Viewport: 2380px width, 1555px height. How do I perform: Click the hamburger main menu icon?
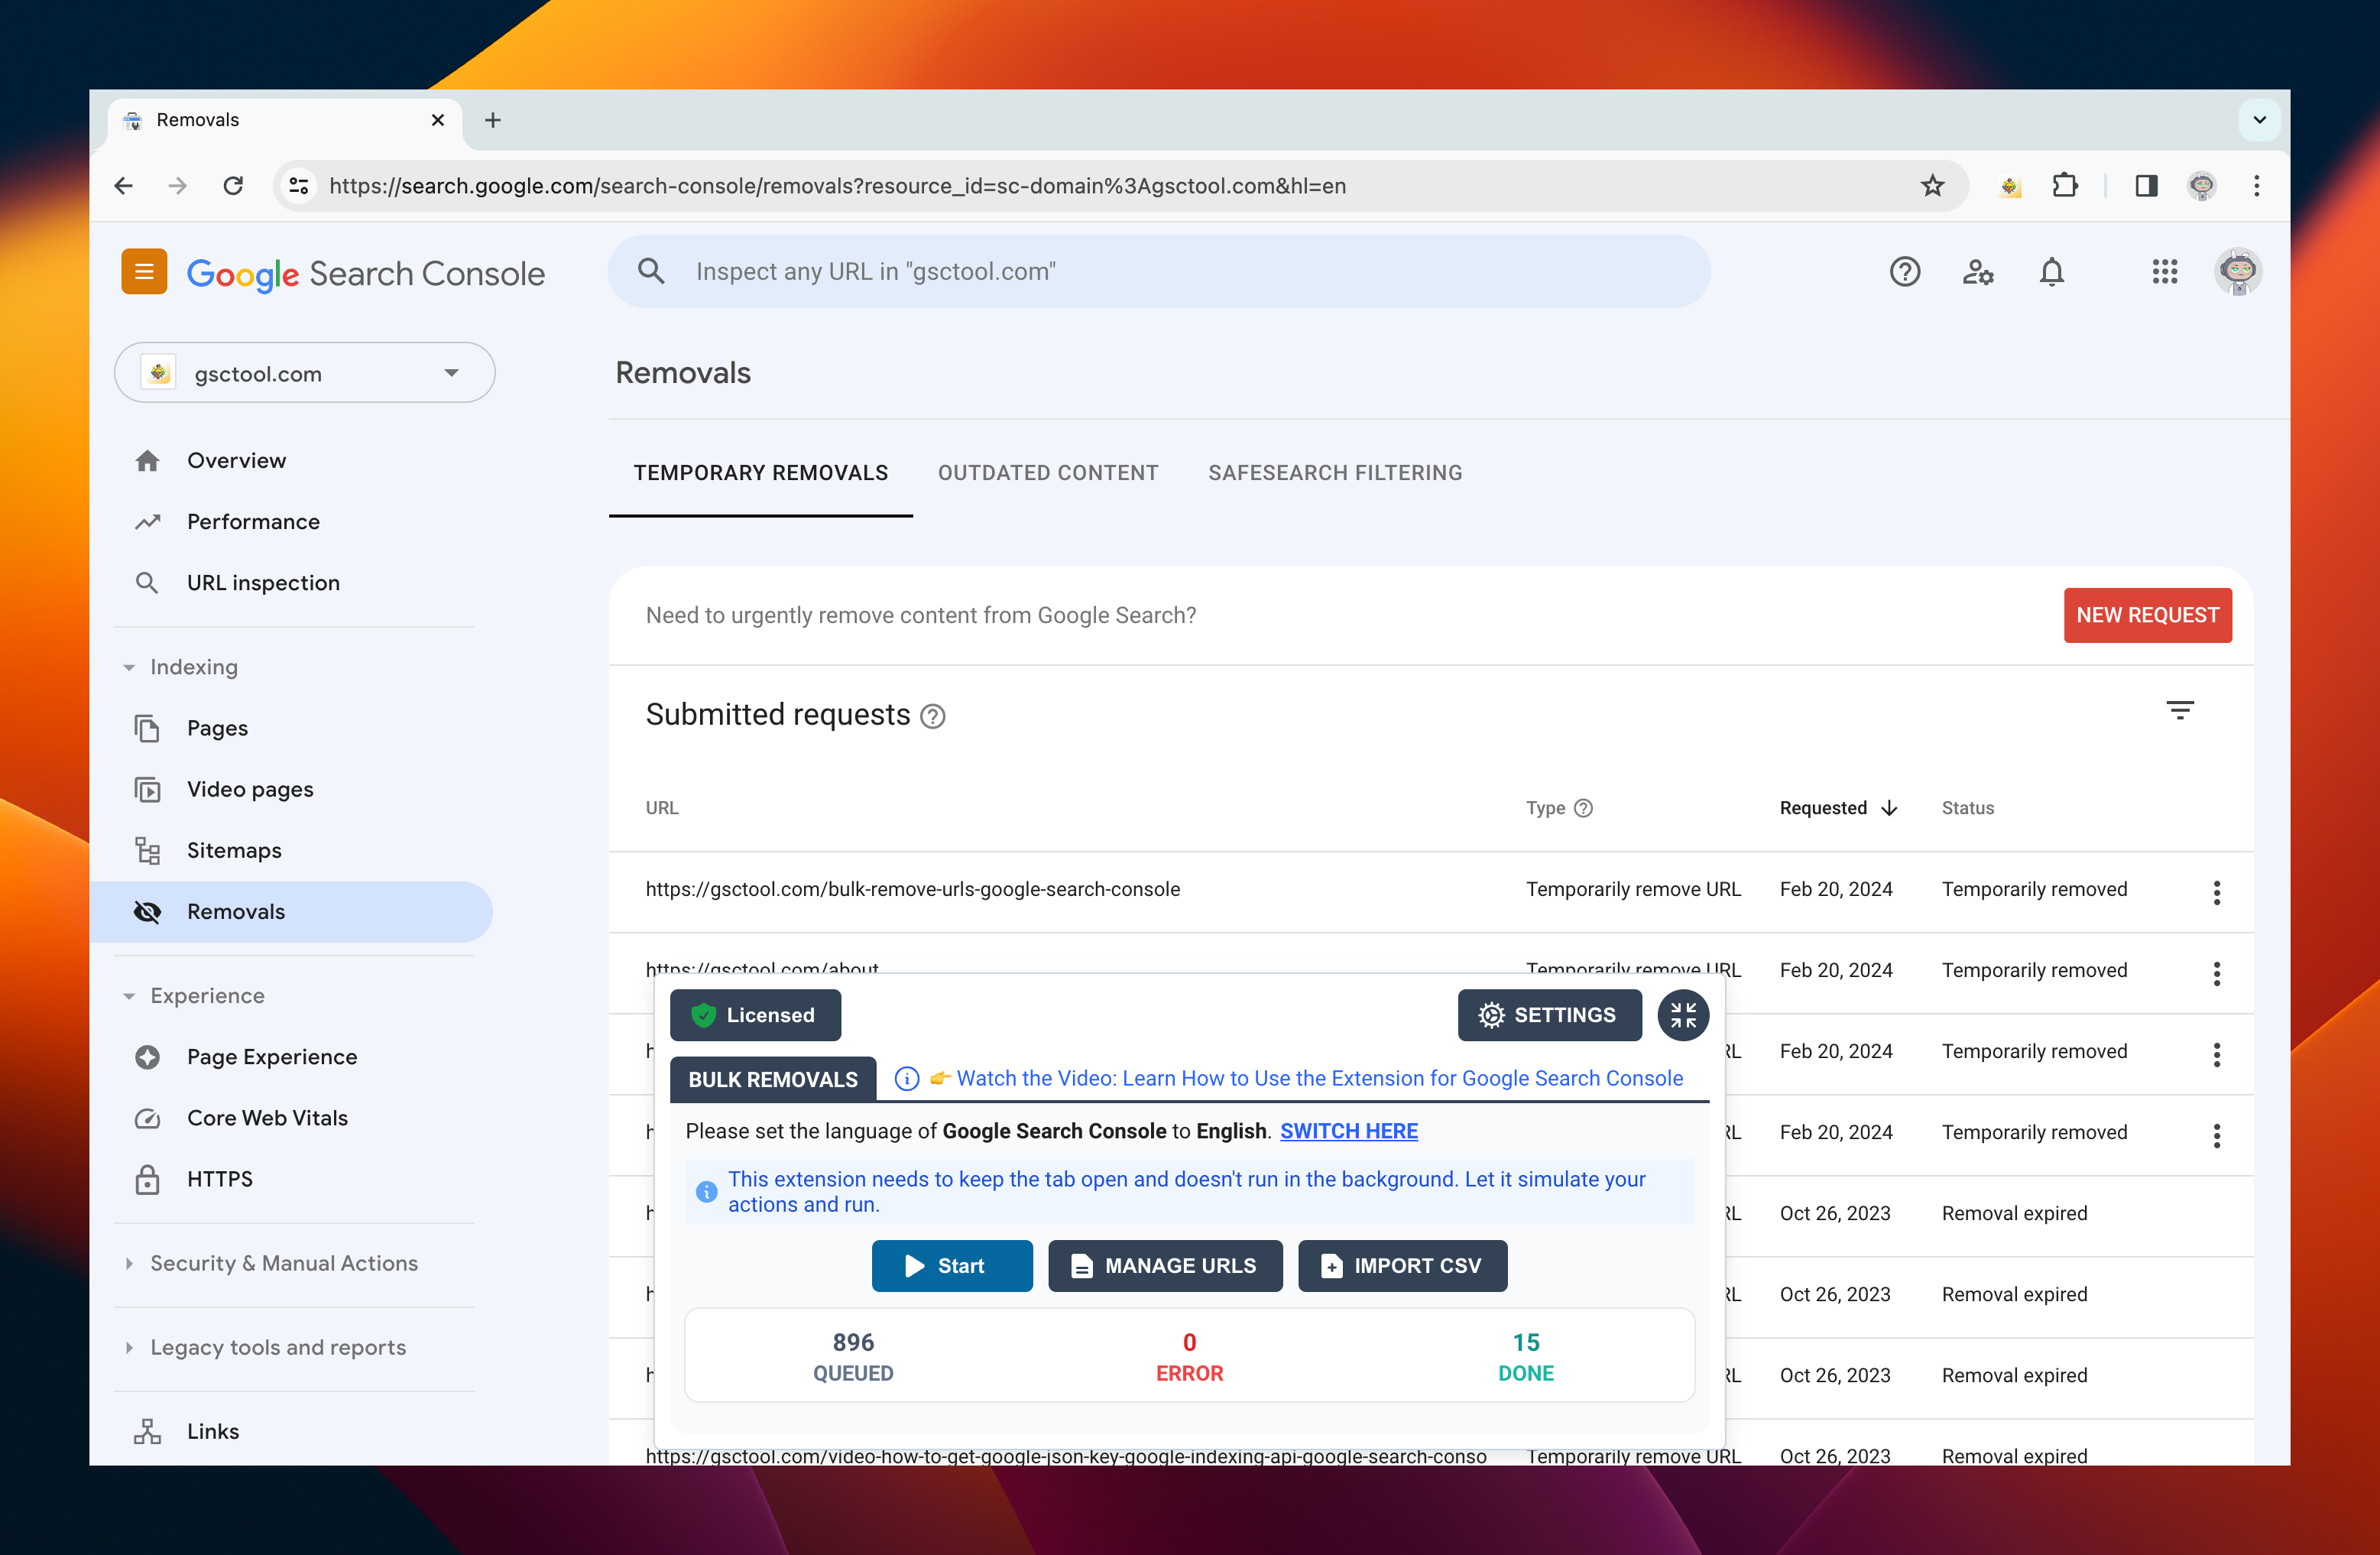[x=144, y=272]
